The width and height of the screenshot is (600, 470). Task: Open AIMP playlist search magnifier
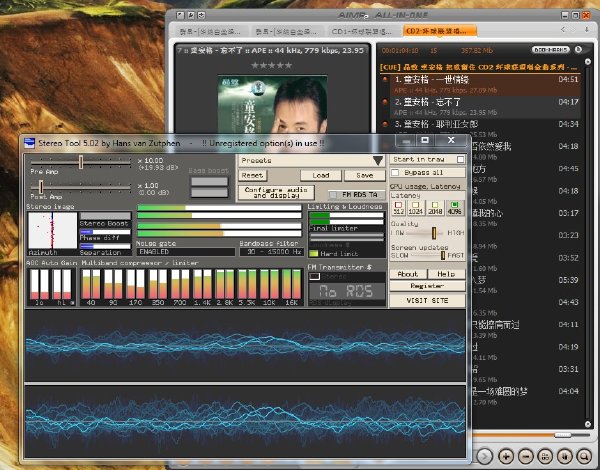[584, 456]
